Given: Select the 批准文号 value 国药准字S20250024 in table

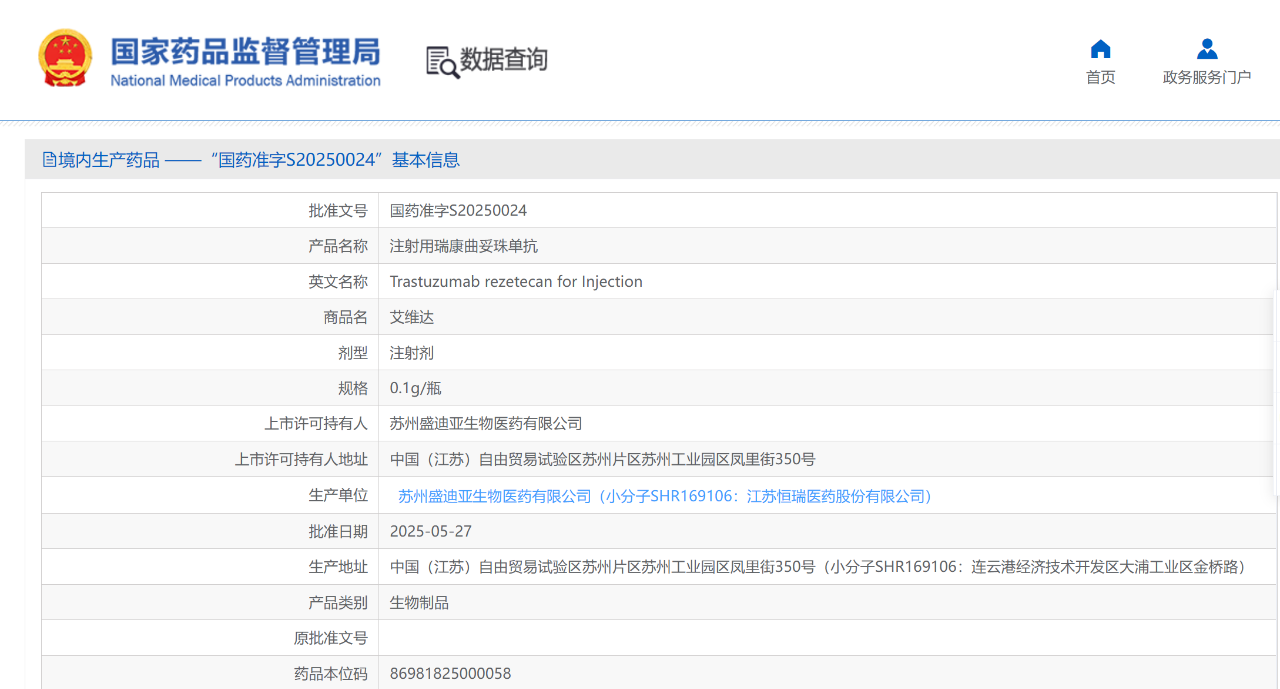Looking at the screenshot, I should (458, 211).
